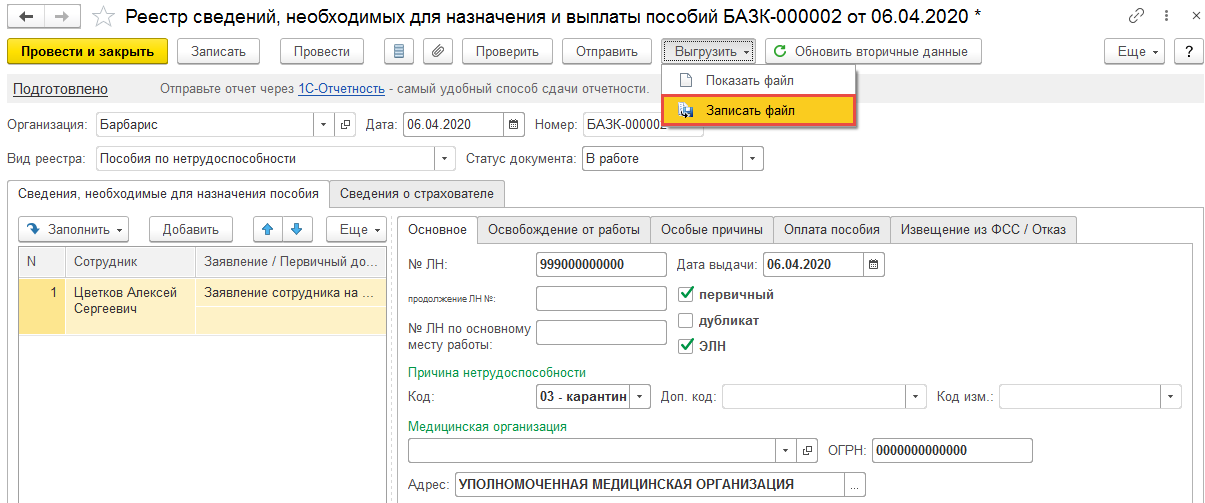
Task: Move row down with blue arrow
Action: (x=295, y=229)
